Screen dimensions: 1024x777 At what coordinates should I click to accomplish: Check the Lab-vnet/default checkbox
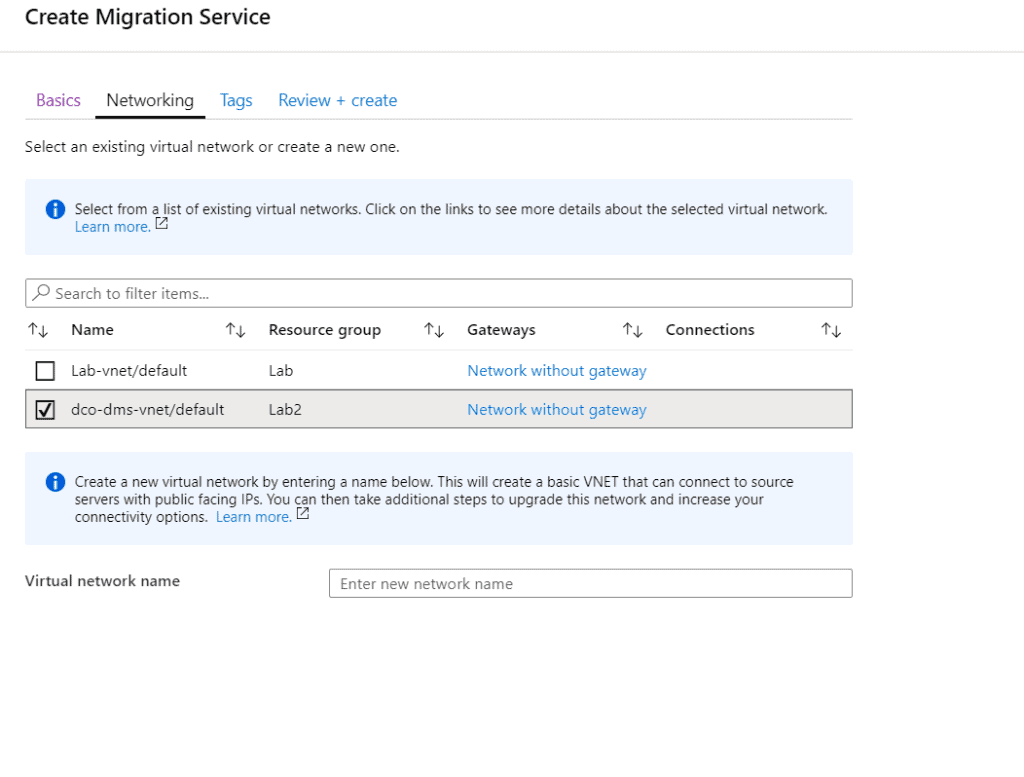pos(45,371)
